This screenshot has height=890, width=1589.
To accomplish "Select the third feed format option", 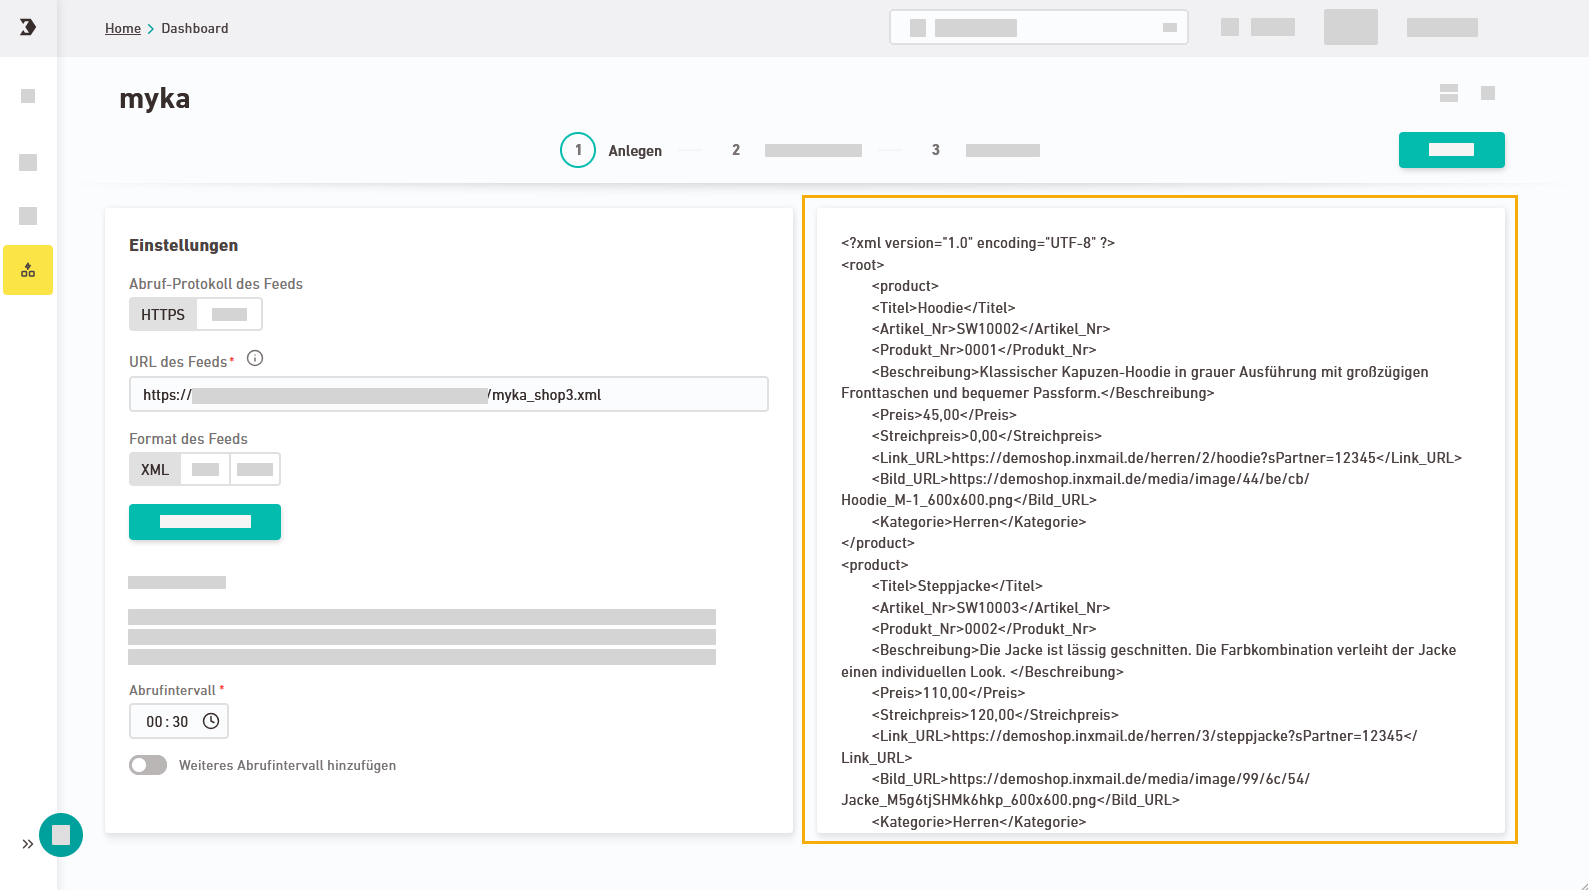I will [255, 469].
